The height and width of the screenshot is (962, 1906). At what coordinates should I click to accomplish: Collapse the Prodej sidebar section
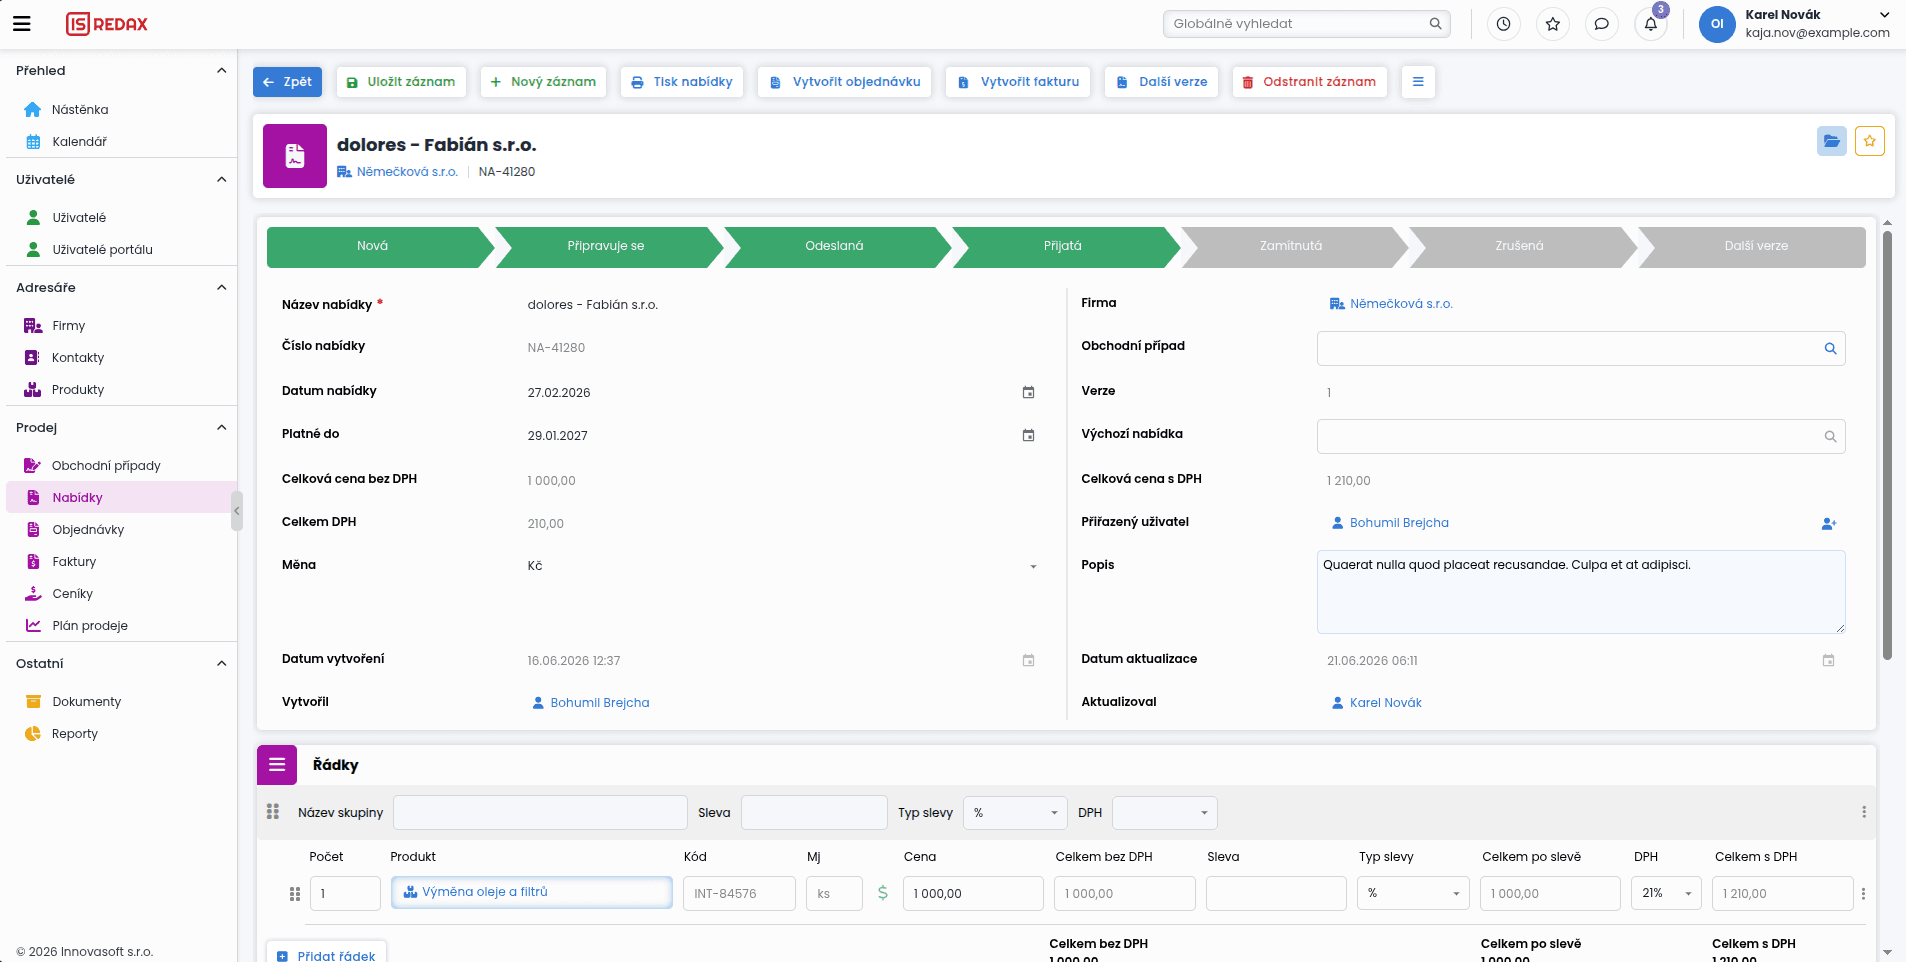221,428
